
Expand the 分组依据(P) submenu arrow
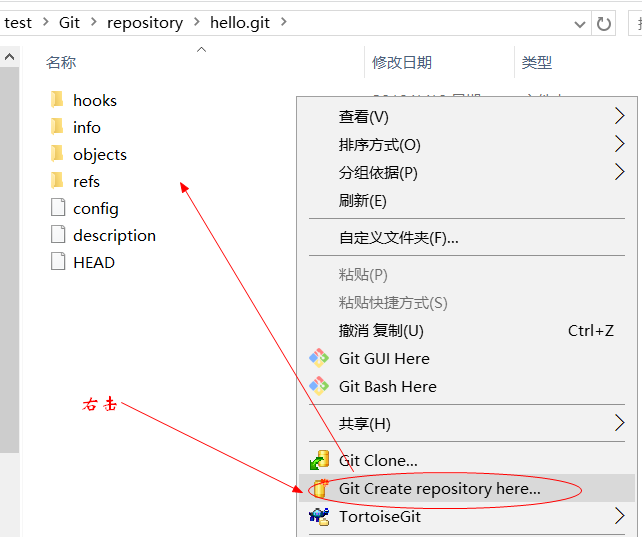click(619, 171)
